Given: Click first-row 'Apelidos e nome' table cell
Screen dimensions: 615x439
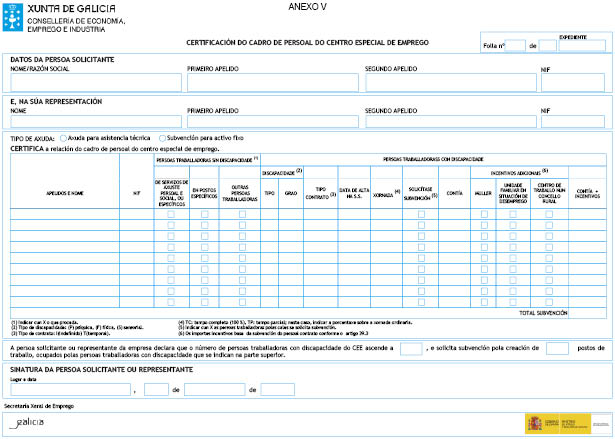Looking at the screenshot, I should (65, 214).
